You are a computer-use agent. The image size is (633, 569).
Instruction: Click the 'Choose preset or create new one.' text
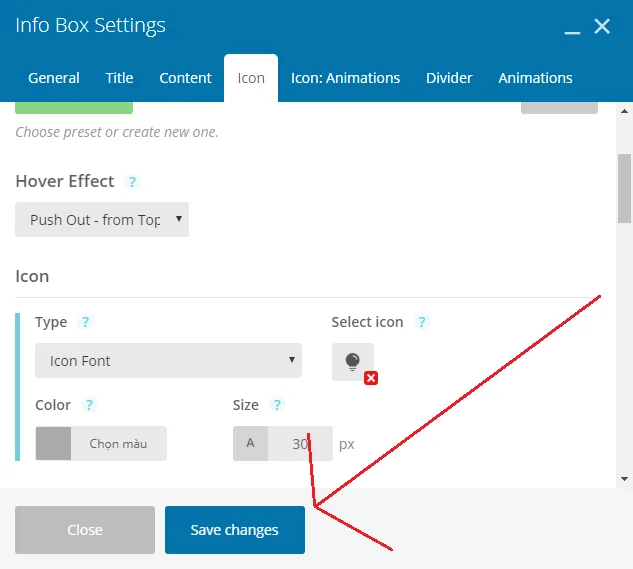pyautogui.click(x=117, y=132)
